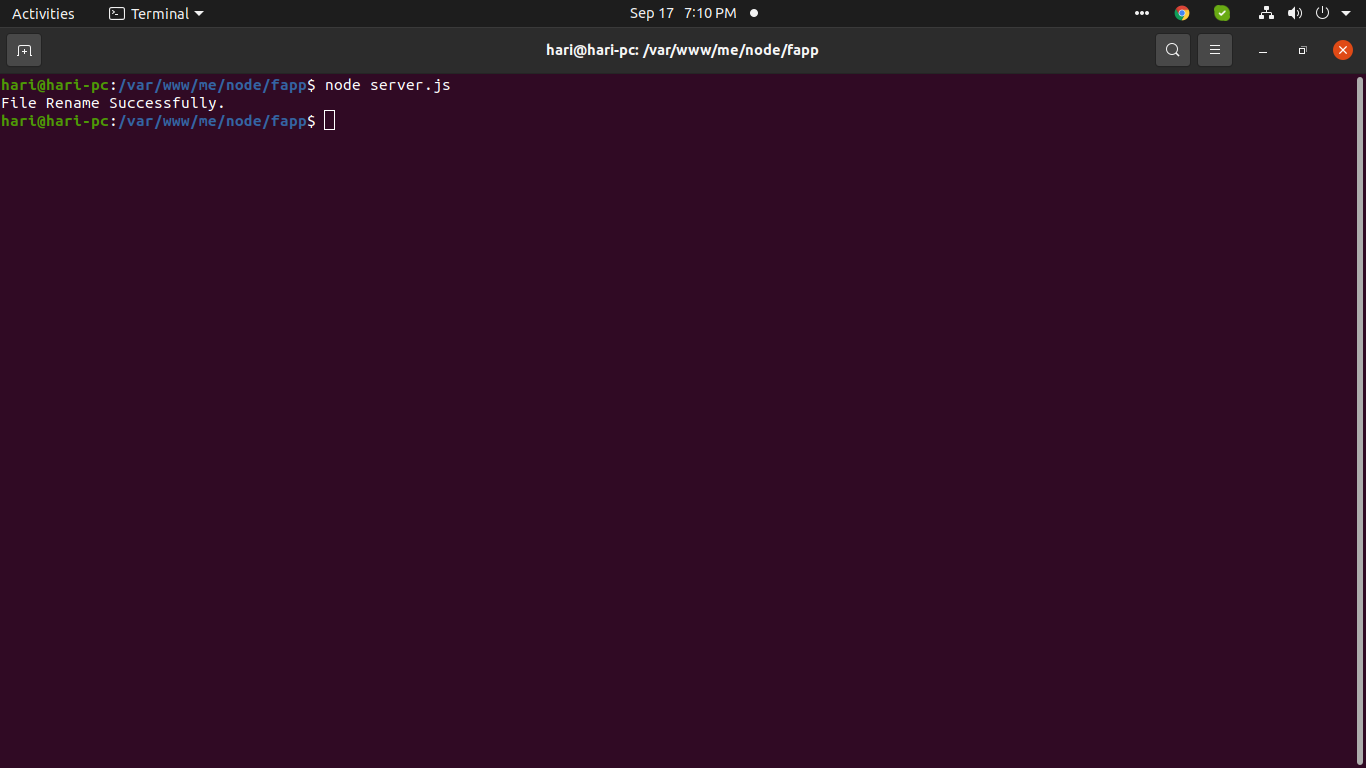Click the three-dots status tray icon

click(x=1141, y=13)
